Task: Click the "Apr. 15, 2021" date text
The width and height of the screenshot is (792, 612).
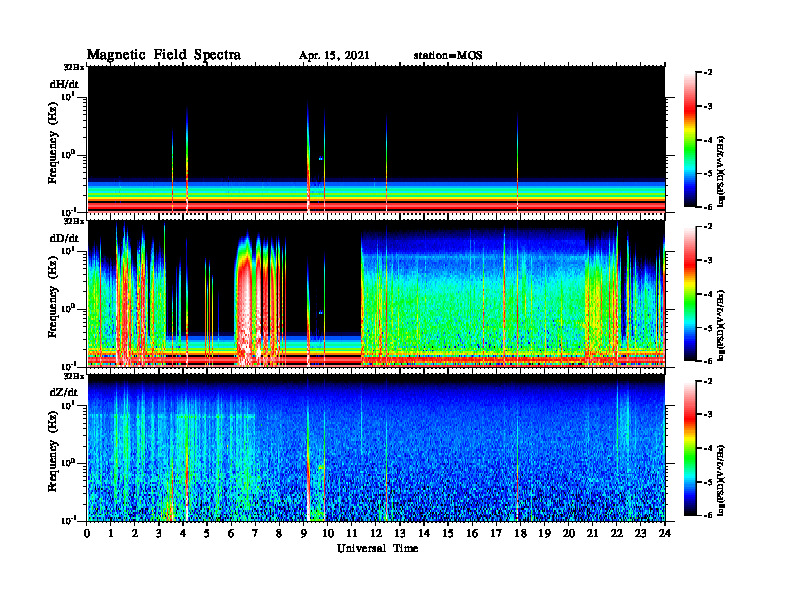Action: [334, 56]
